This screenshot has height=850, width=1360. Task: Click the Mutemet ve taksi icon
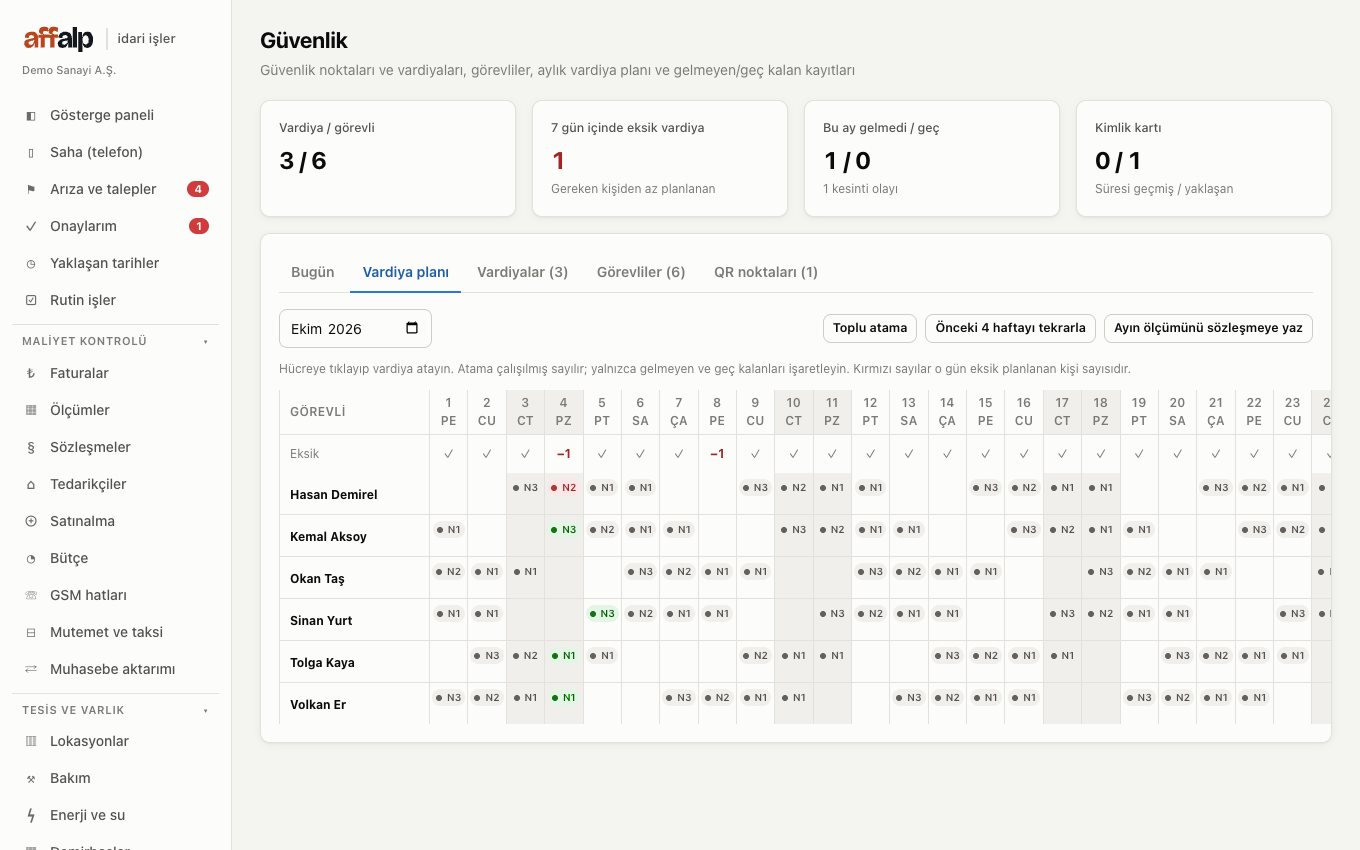(x=31, y=632)
